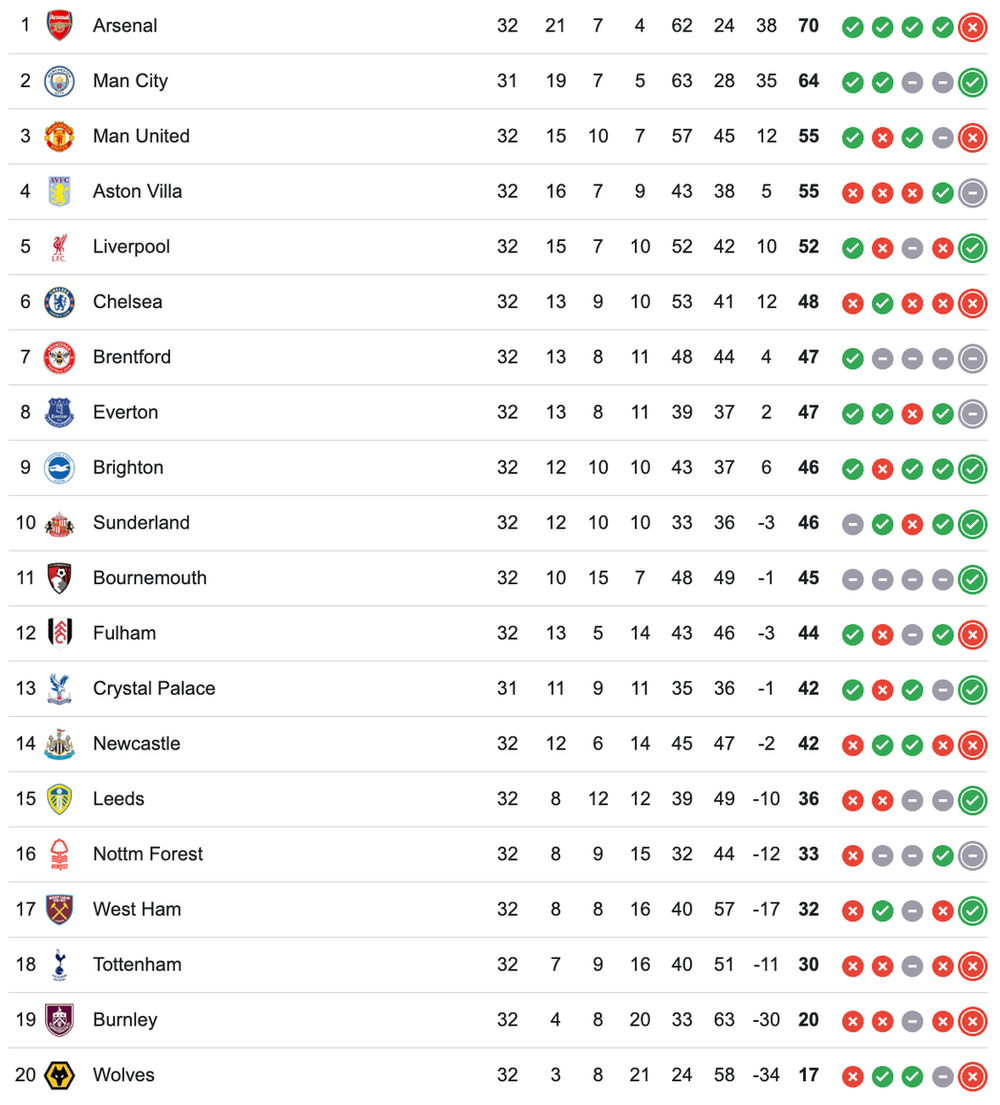
Task: Open the Newcastle team link
Action: [x=136, y=743]
